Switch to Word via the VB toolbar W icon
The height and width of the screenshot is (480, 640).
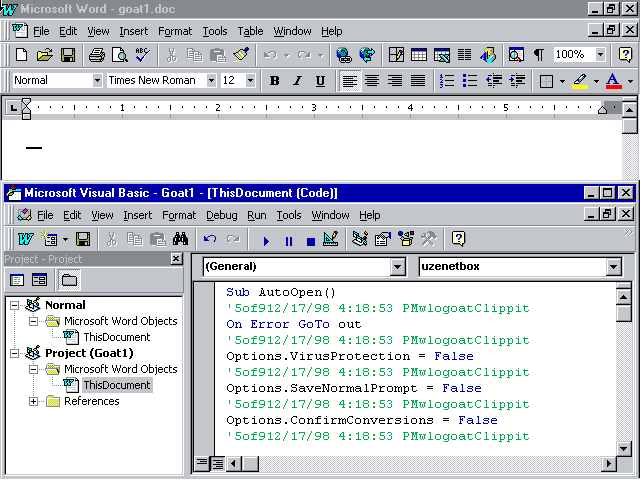(x=25, y=239)
